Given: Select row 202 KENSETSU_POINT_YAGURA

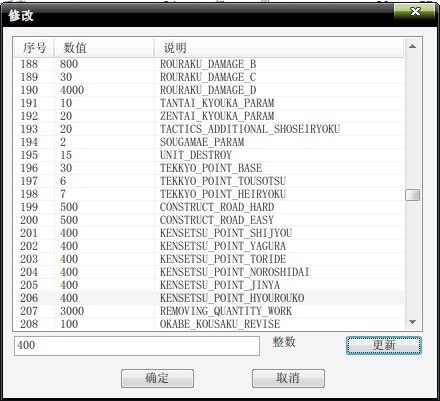Looking at the screenshot, I should (209, 246).
